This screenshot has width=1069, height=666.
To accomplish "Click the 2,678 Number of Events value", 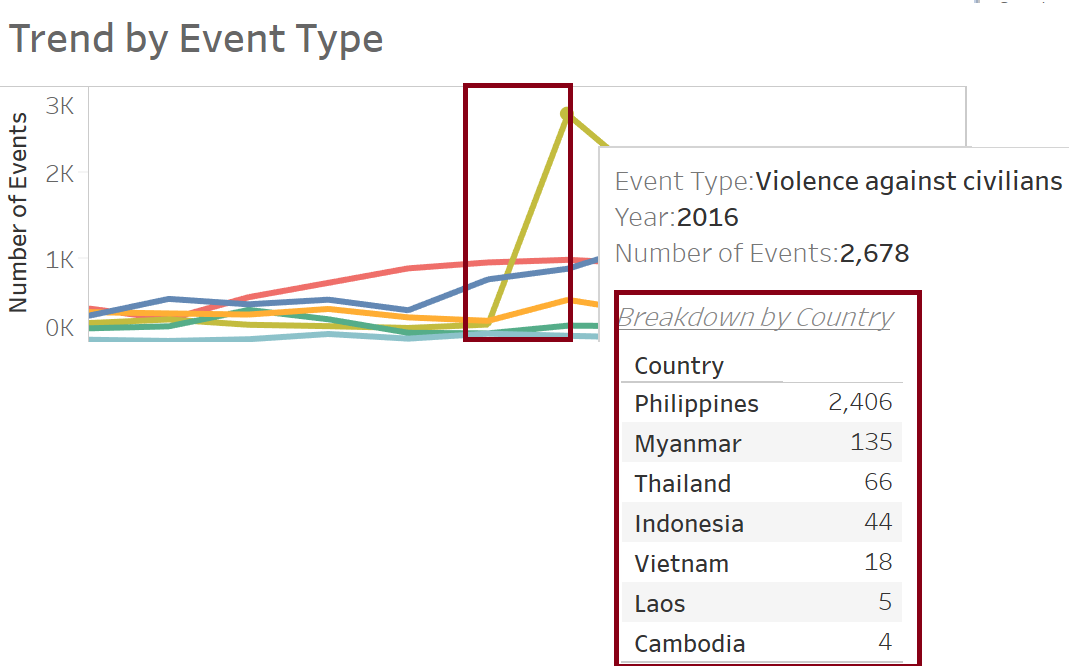I will (874, 253).
